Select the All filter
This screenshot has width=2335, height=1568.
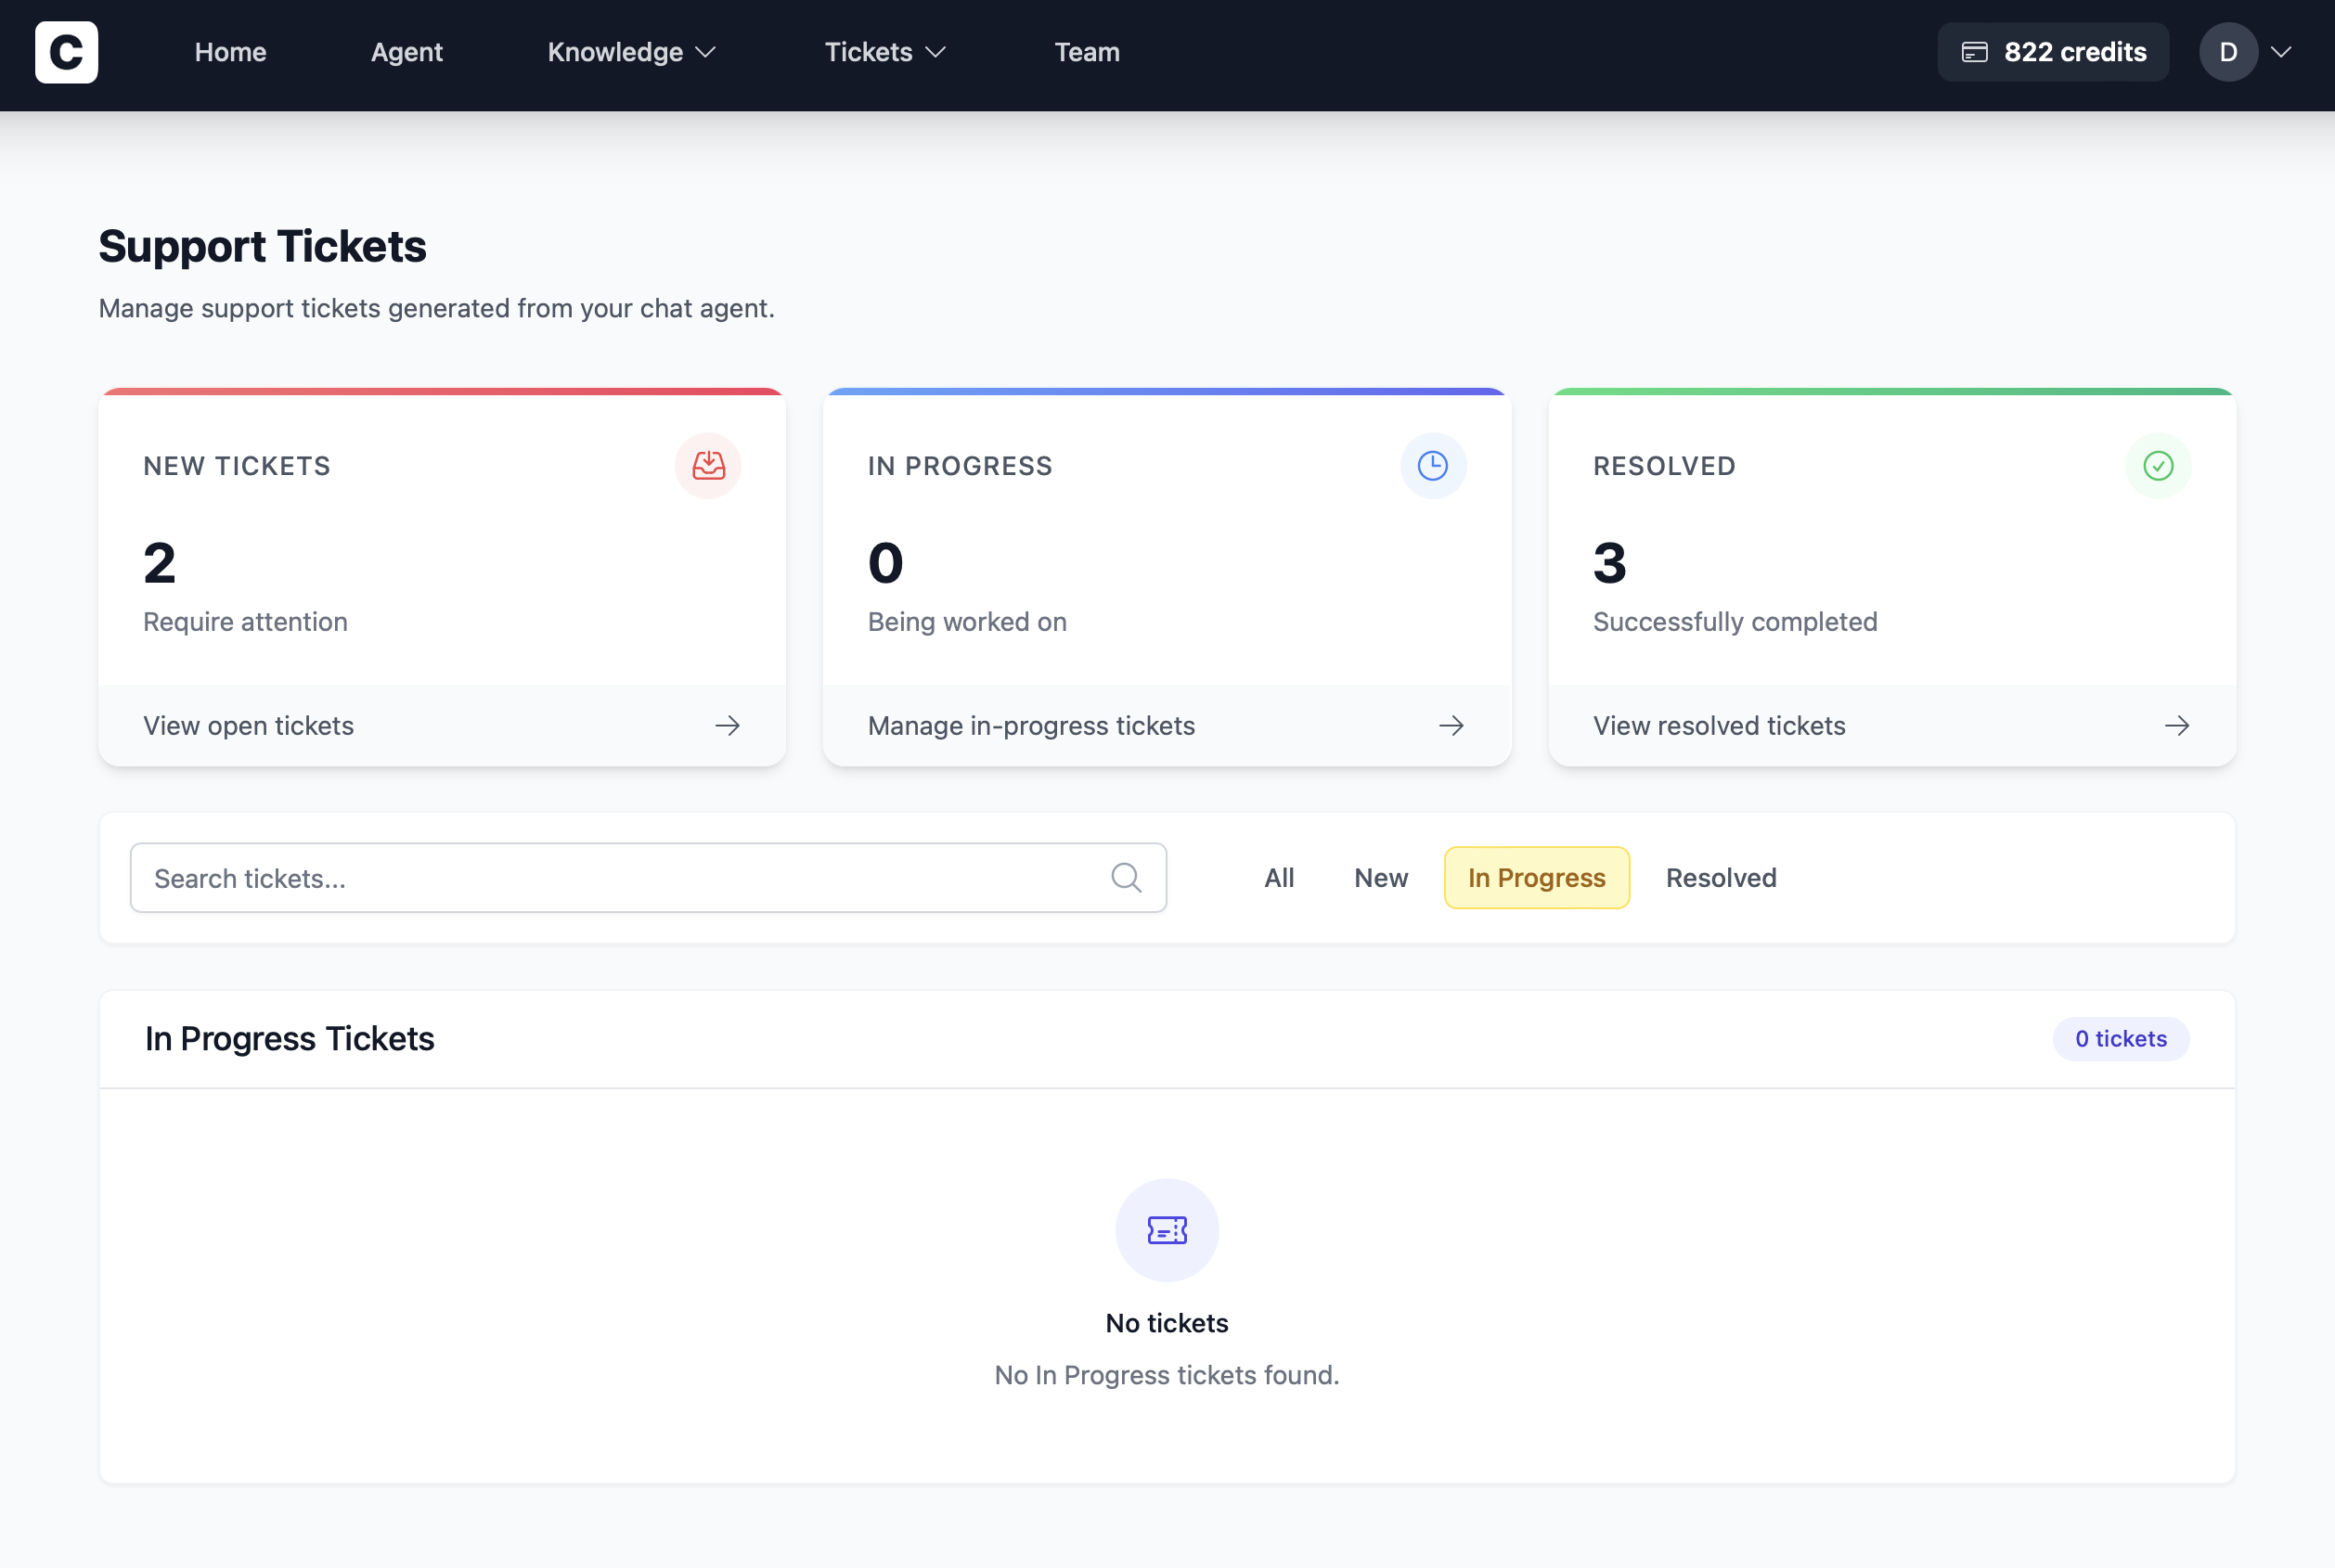click(1278, 878)
